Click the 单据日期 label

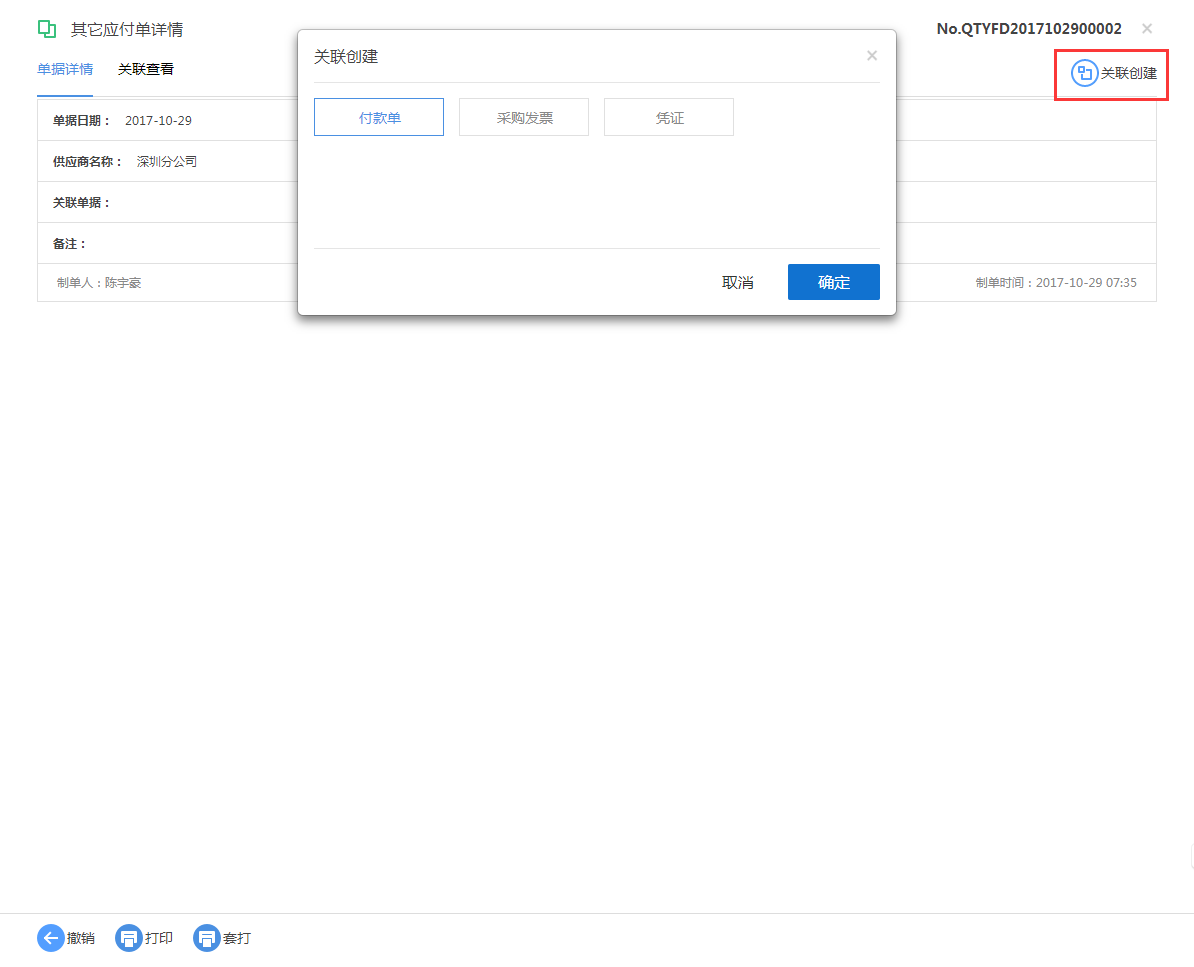81,120
